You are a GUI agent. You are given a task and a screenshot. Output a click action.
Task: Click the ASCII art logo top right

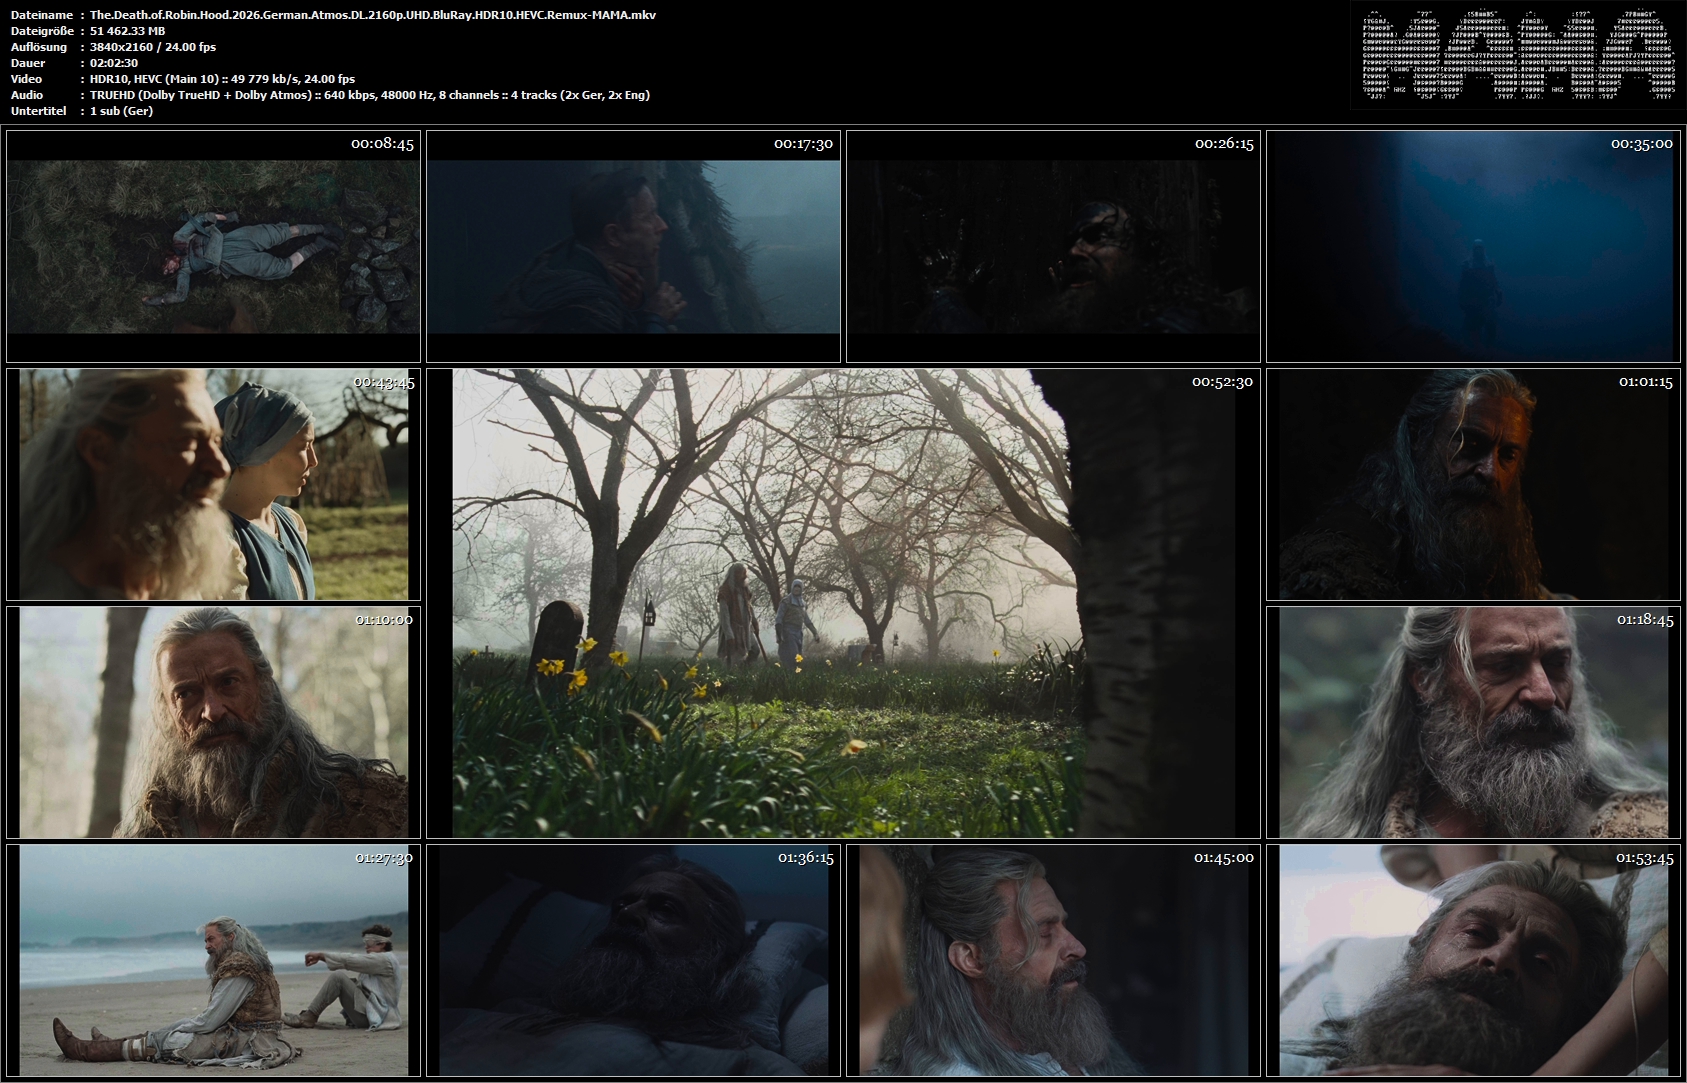(x=1518, y=55)
